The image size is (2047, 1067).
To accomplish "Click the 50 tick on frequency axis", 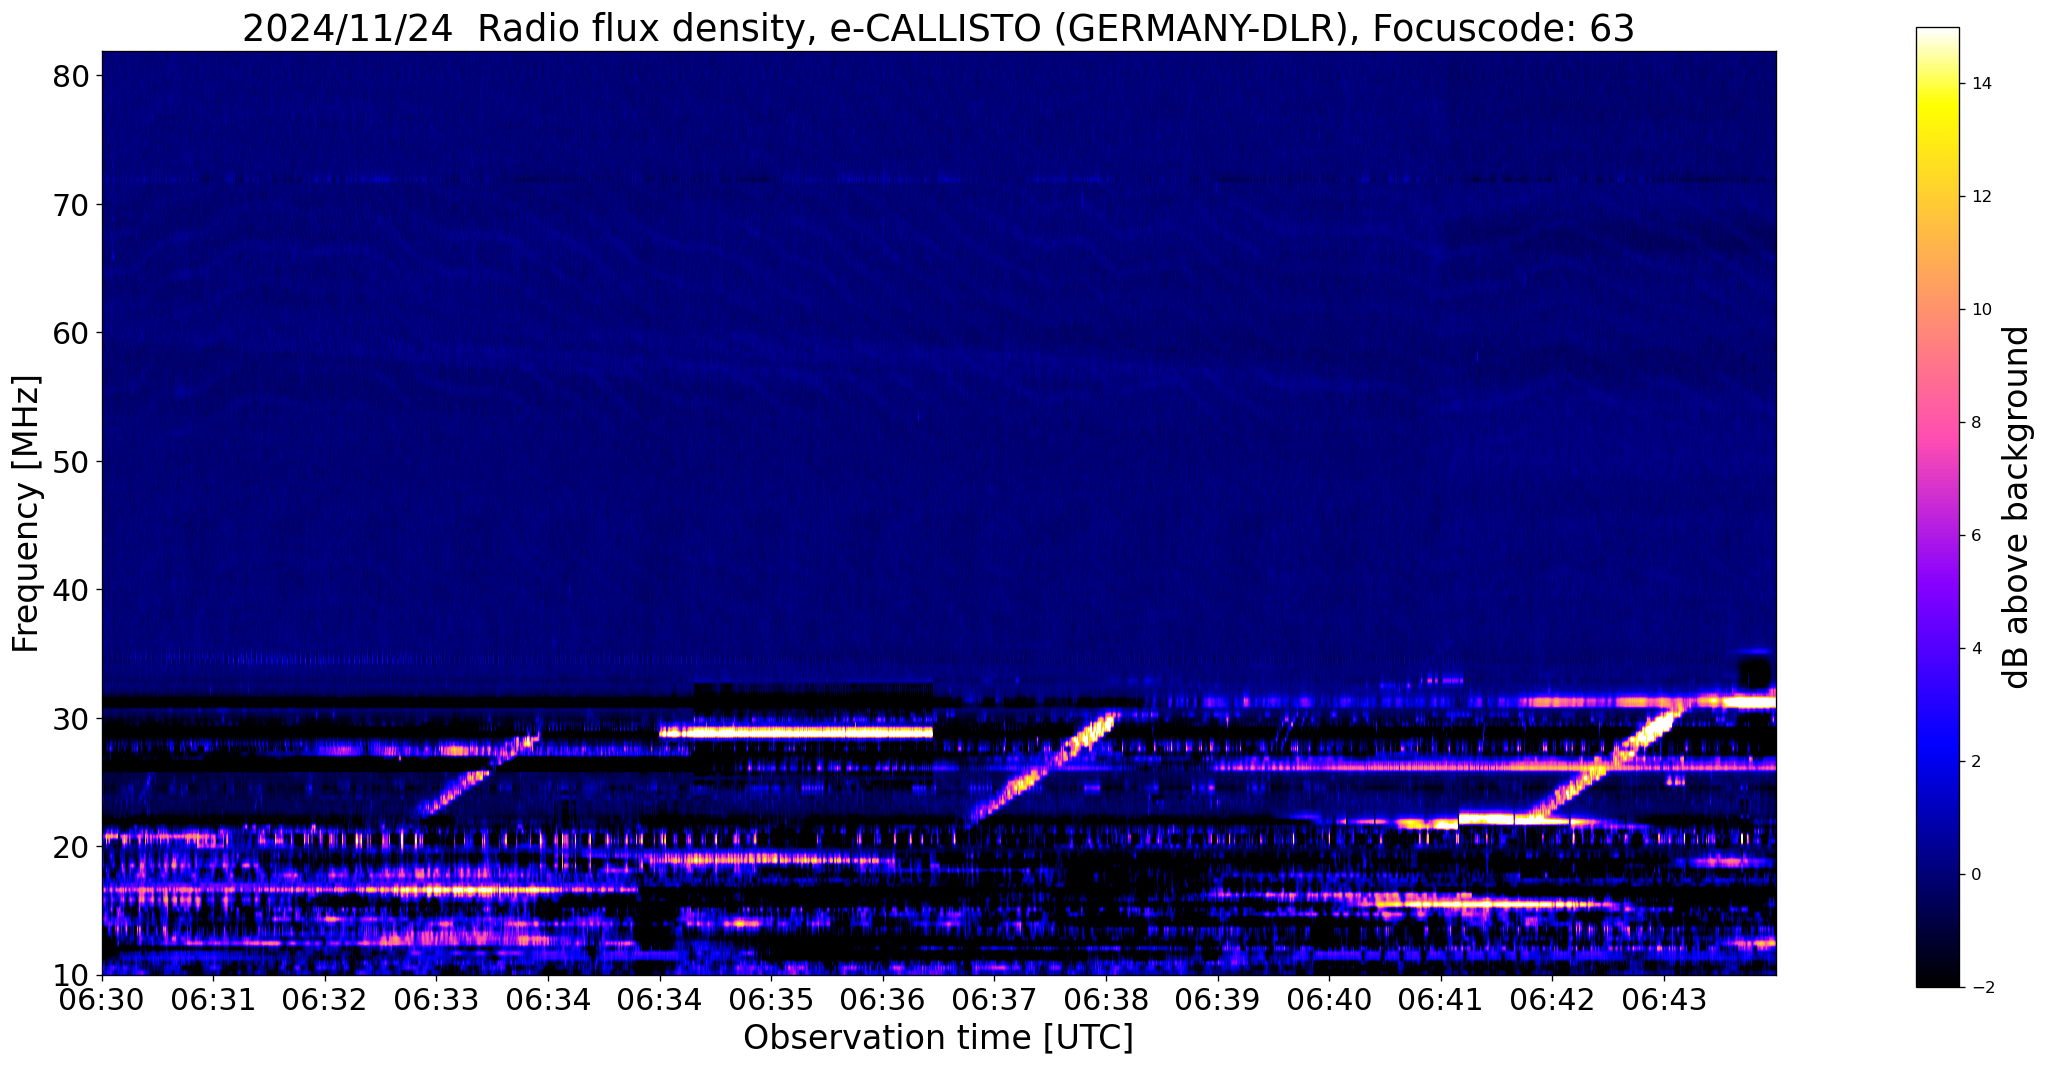I will (72, 461).
